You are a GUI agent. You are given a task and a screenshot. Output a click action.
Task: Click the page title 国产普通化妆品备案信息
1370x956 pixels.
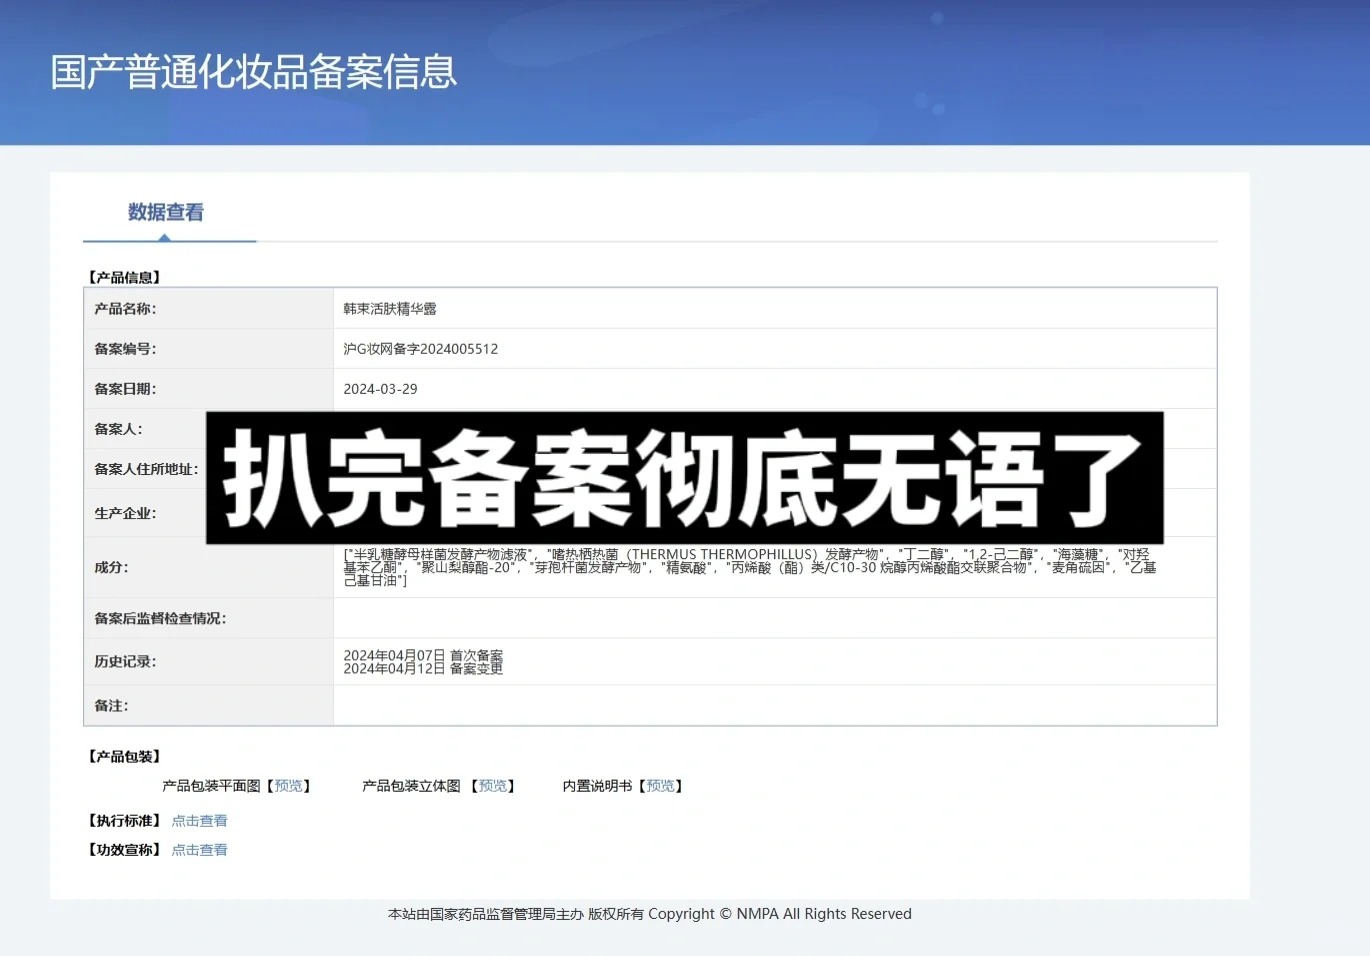(254, 72)
